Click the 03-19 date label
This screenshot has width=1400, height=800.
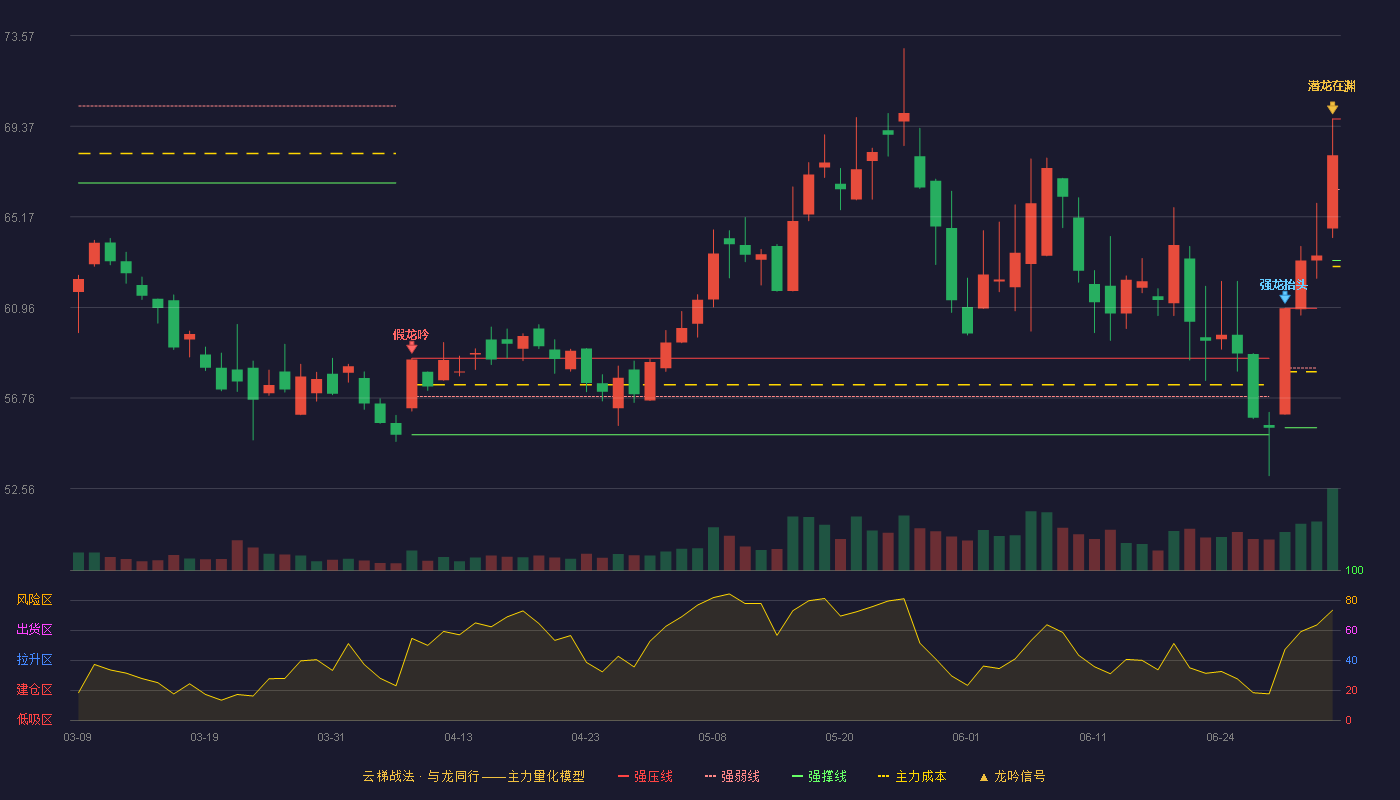205,737
